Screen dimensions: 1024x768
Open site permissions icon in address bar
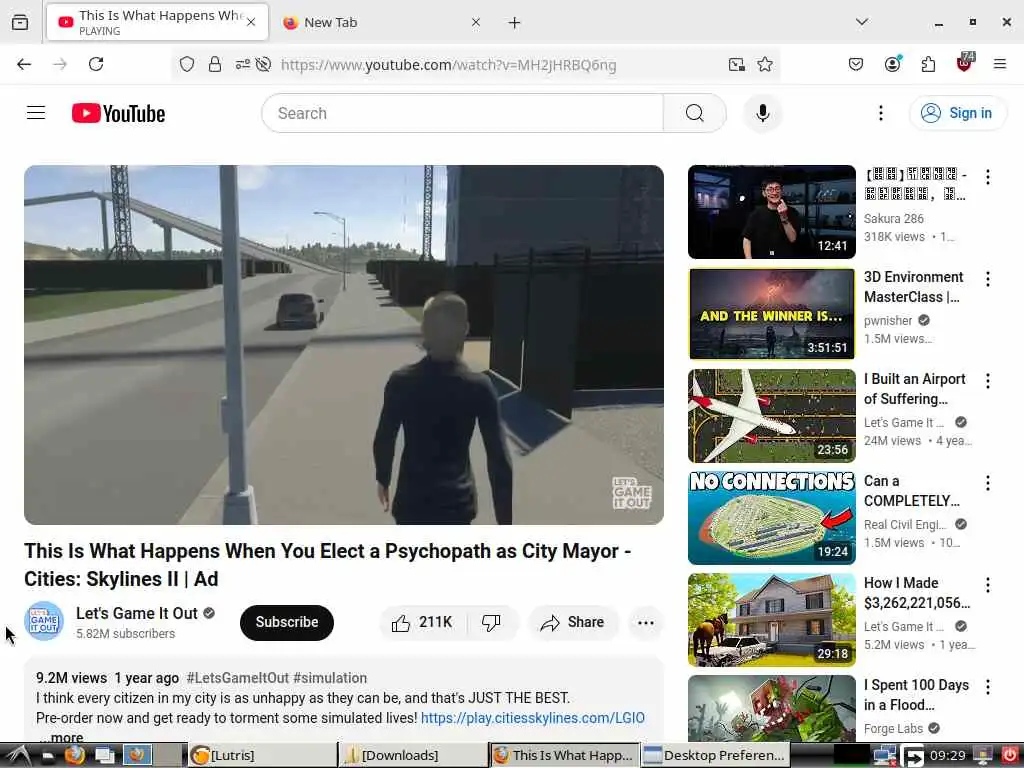pyautogui.click(x=242, y=64)
